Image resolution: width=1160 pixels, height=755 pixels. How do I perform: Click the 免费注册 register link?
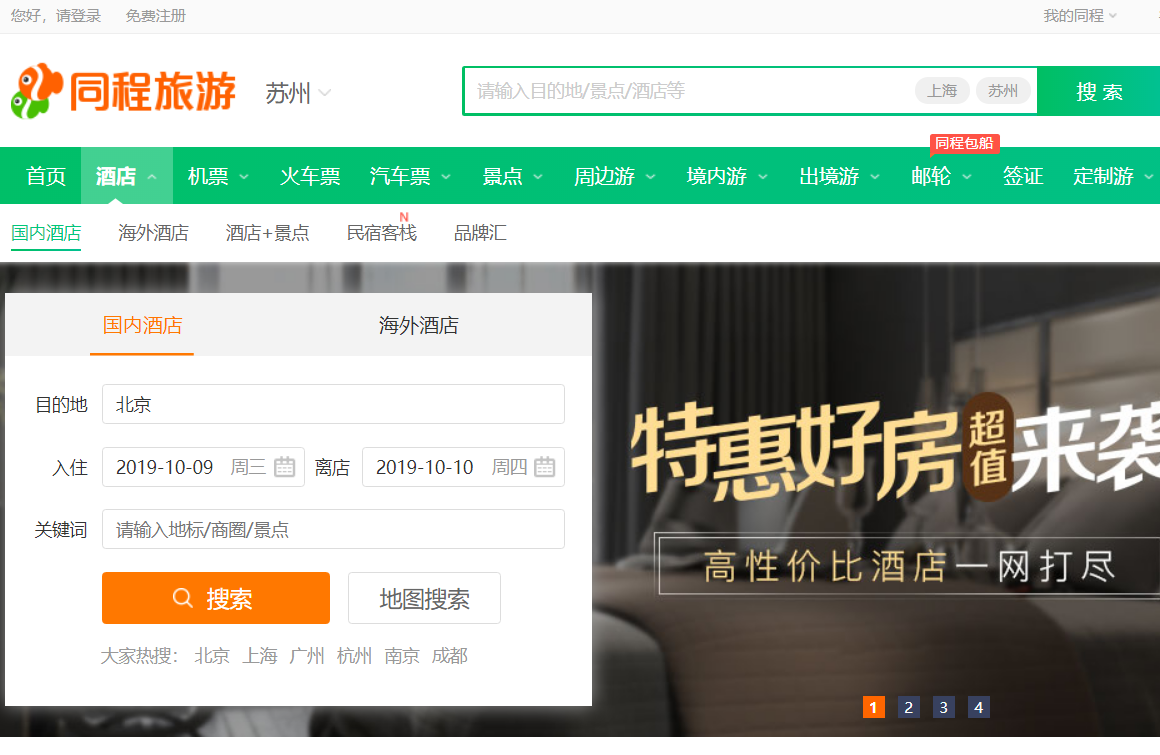(x=155, y=16)
